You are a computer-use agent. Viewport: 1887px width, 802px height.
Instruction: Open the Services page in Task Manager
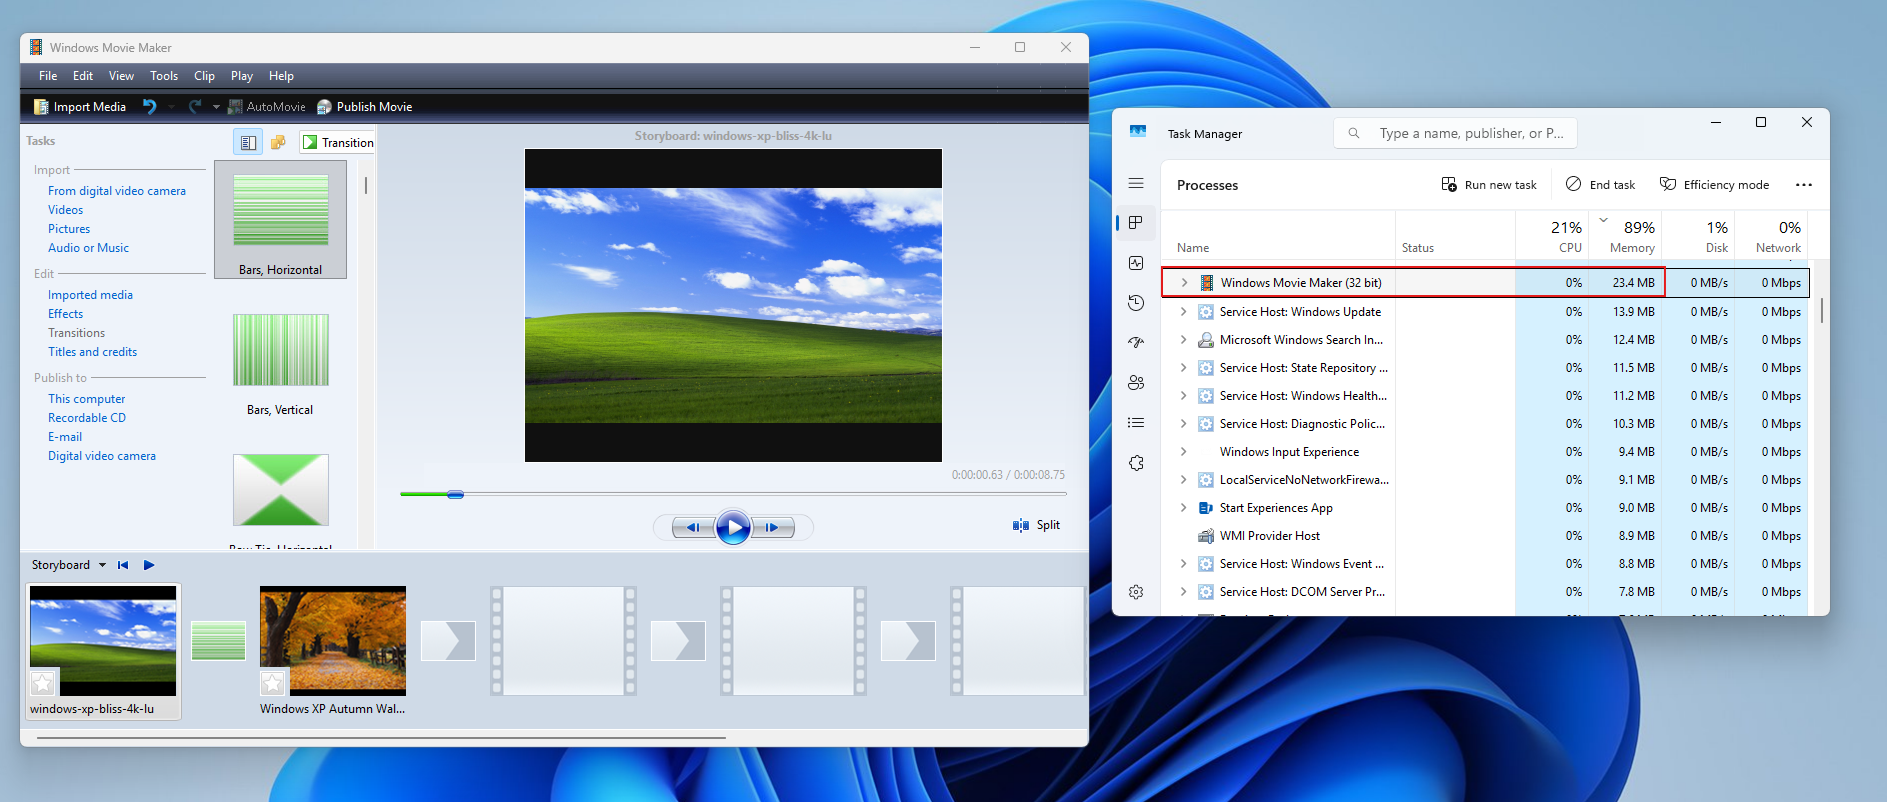[x=1136, y=463]
